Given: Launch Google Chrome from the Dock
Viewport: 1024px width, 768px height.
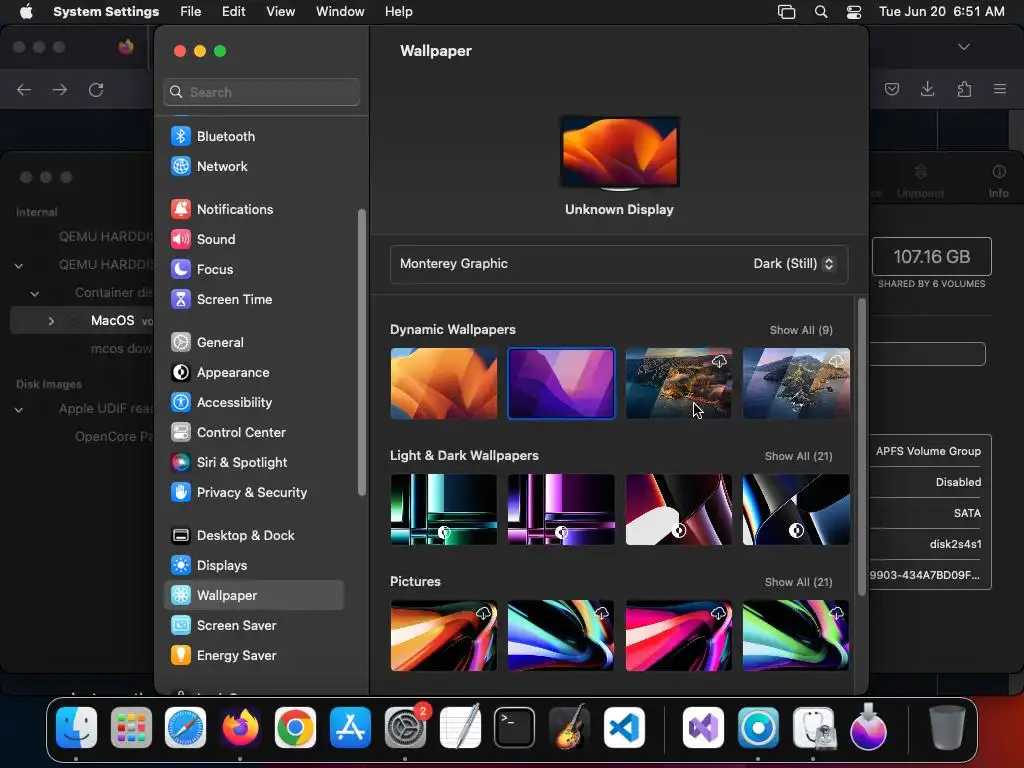Looking at the screenshot, I should pyautogui.click(x=295, y=728).
